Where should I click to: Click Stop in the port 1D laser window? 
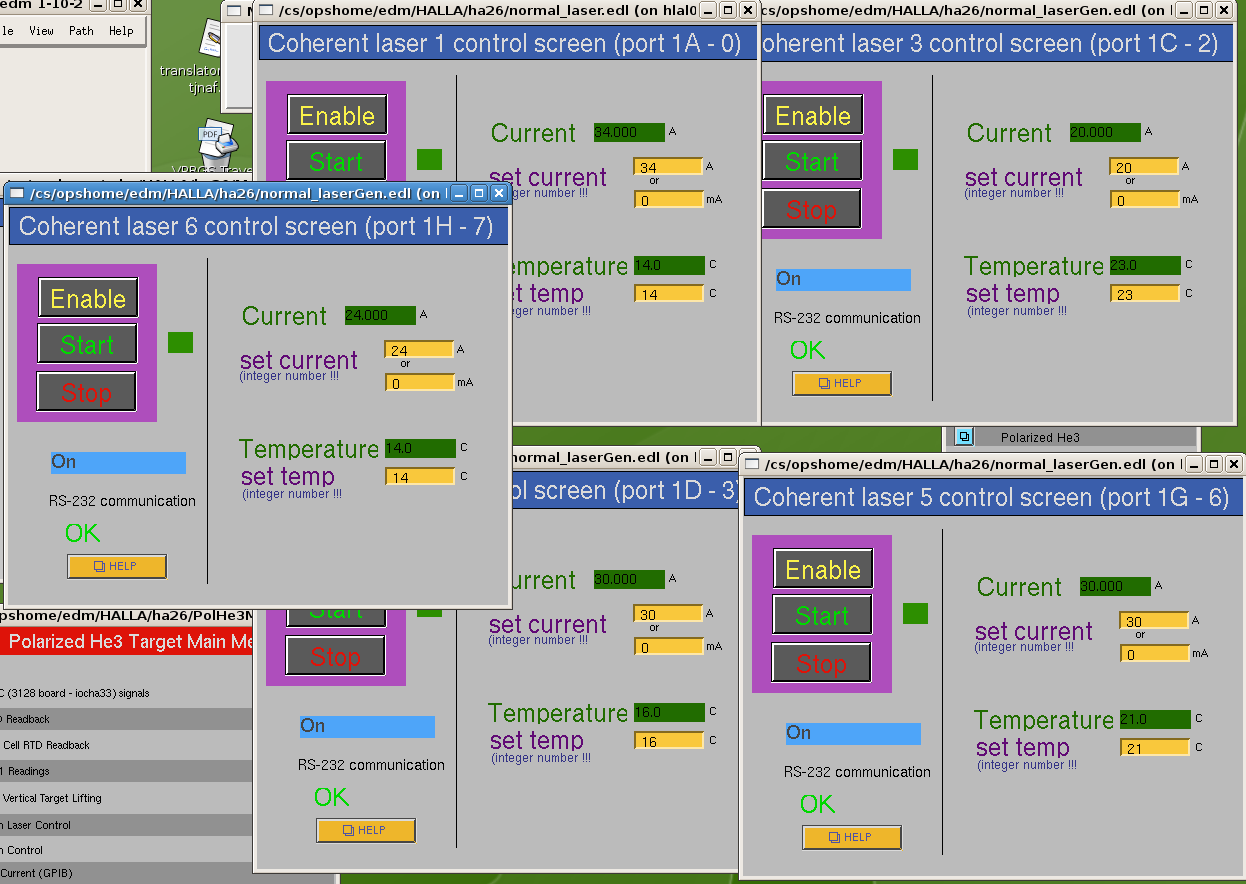[336, 656]
